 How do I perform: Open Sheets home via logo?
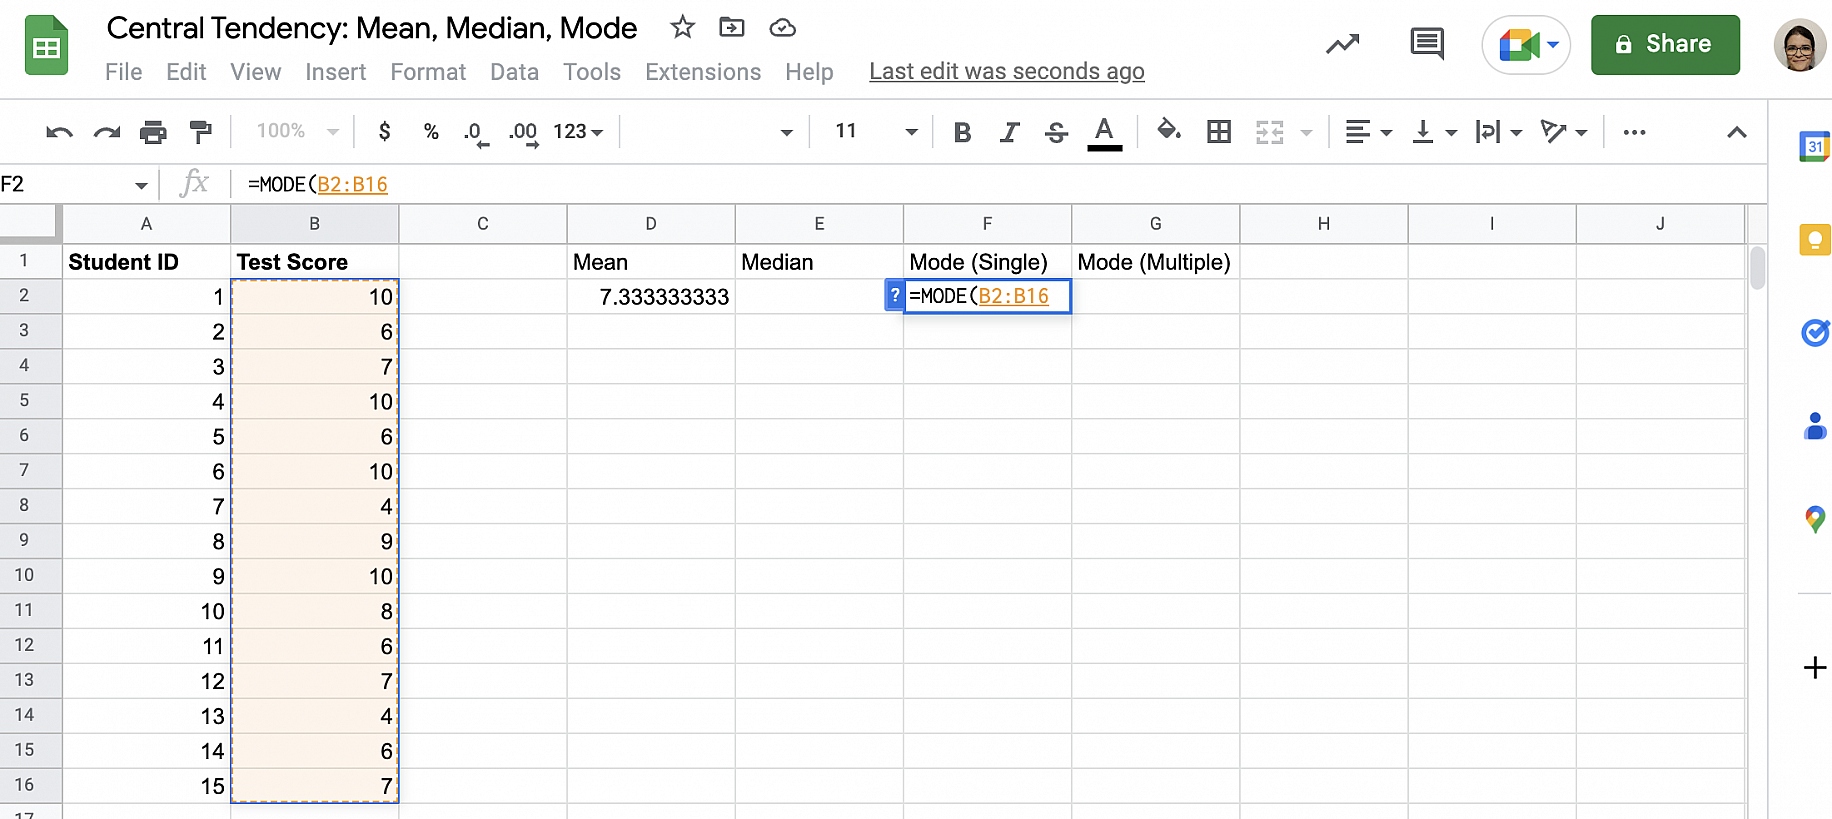pos(46,46)
